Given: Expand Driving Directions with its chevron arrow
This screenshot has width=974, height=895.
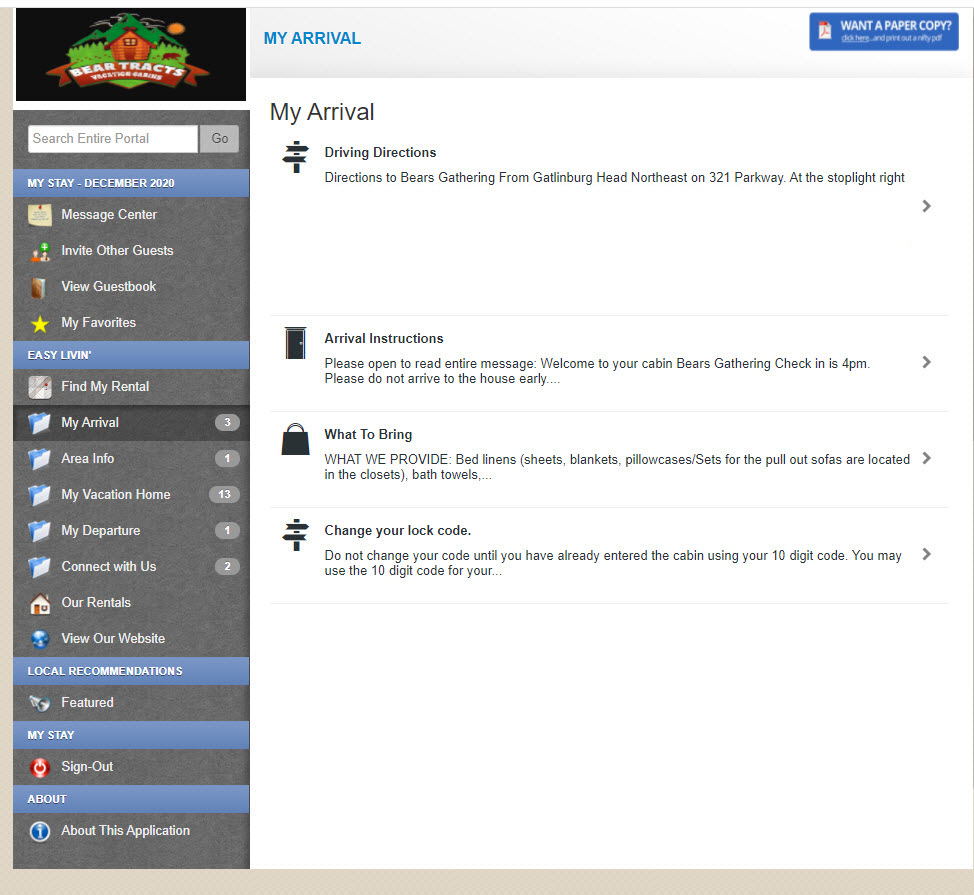Looking at the screenshot, I should coord(926,206).
